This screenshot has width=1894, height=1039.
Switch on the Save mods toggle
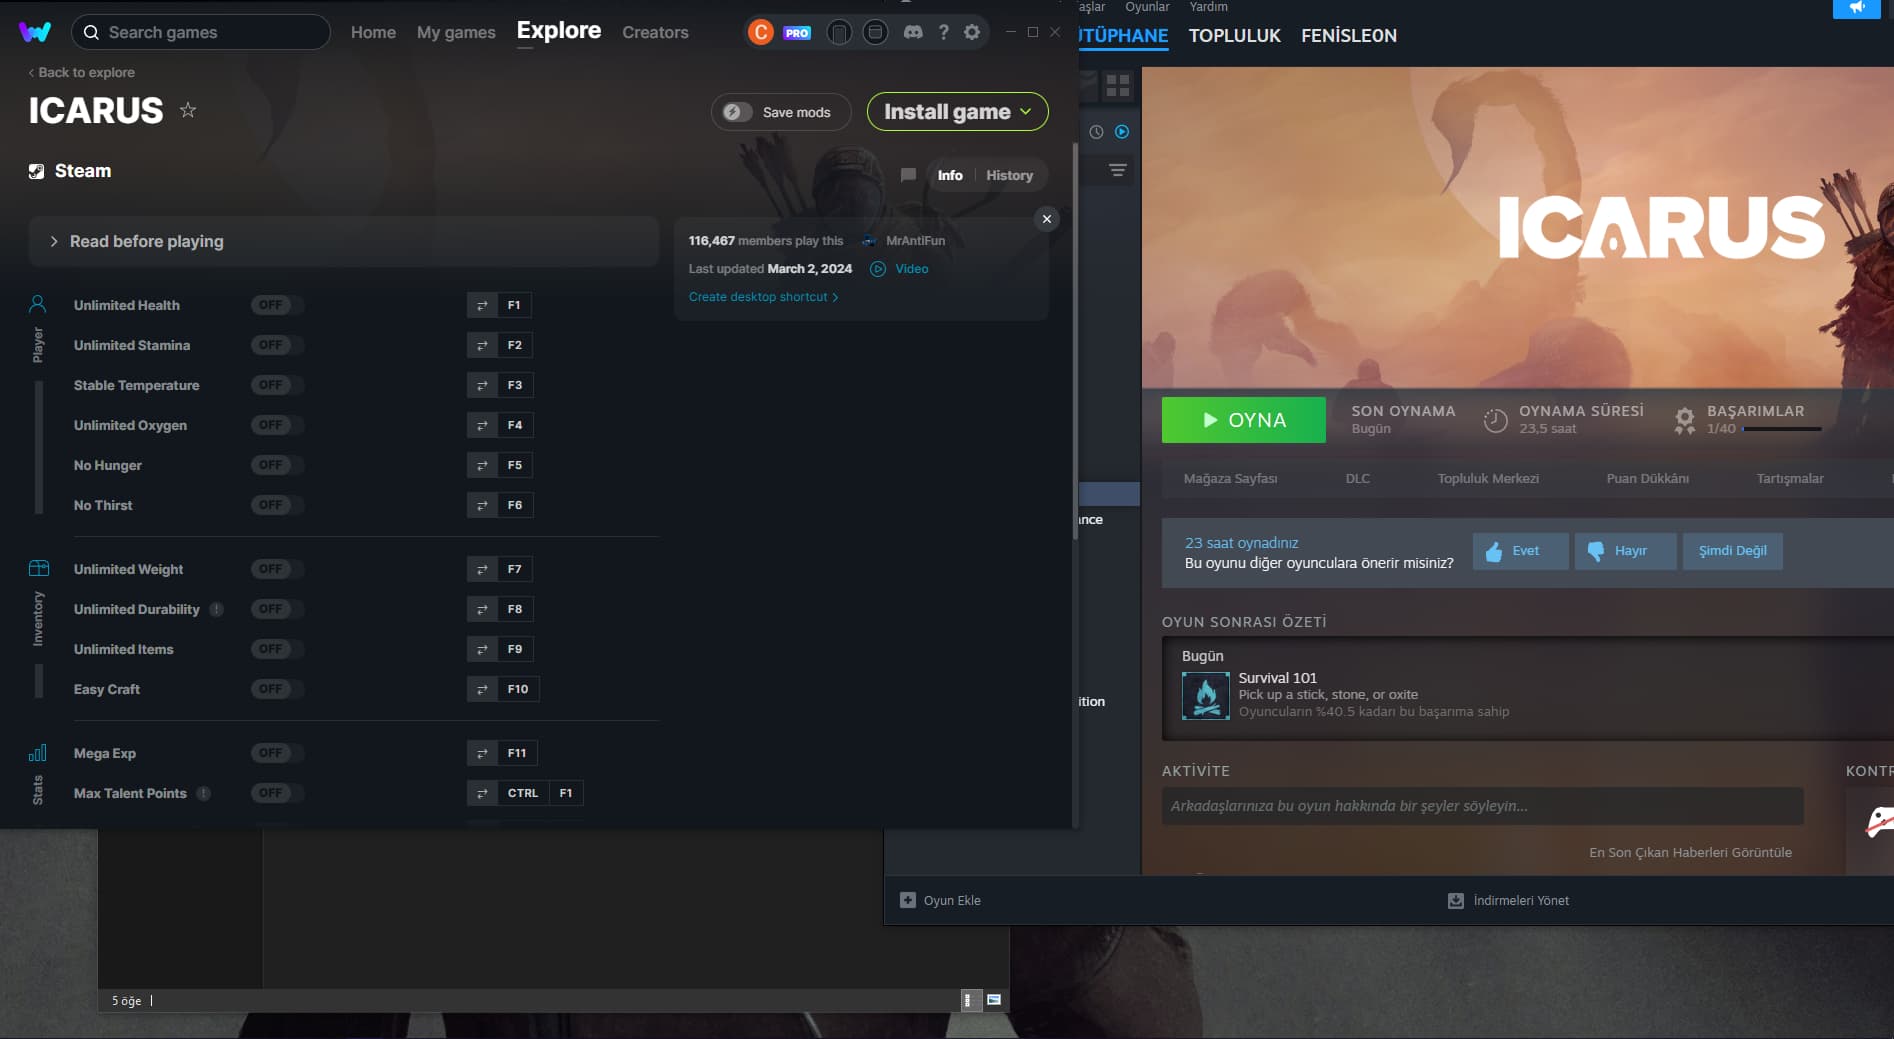pyautogui.click(x=738, y=112)
